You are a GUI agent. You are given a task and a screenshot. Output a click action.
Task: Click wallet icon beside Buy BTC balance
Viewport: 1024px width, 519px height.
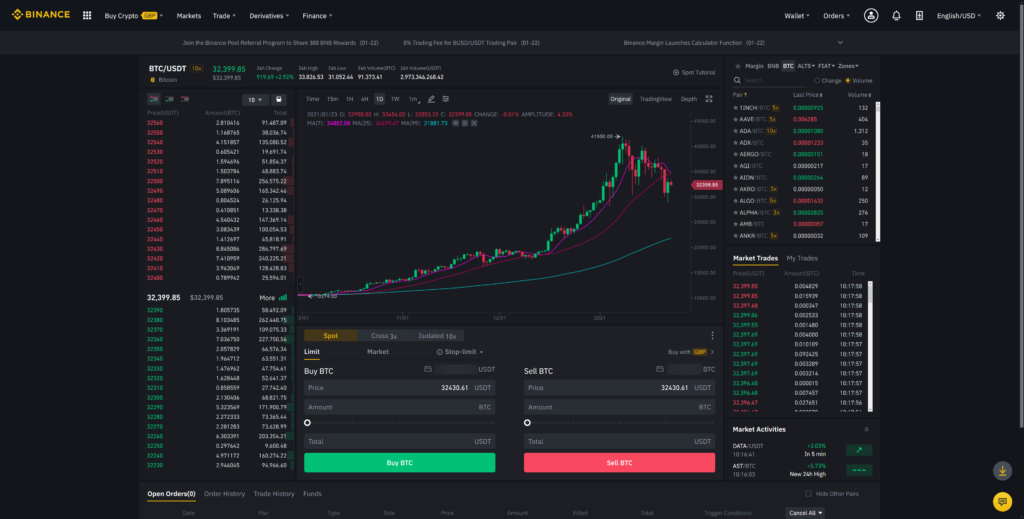click(428, 370)
